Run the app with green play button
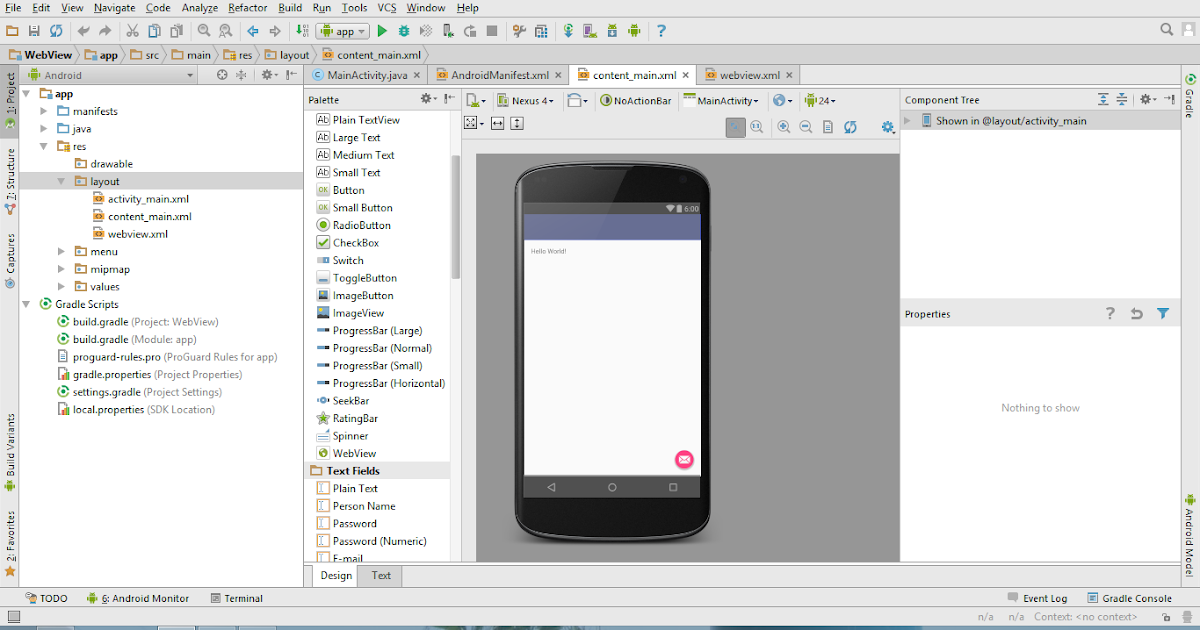The width and height of the screenshot is (1200, 630). click(x=382, y=31)
